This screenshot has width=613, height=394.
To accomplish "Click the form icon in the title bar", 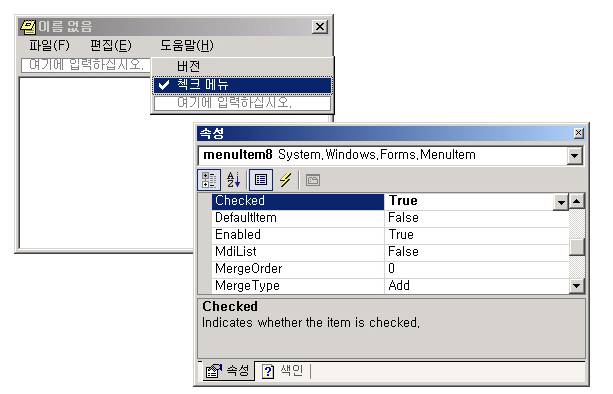I will 27,27.
